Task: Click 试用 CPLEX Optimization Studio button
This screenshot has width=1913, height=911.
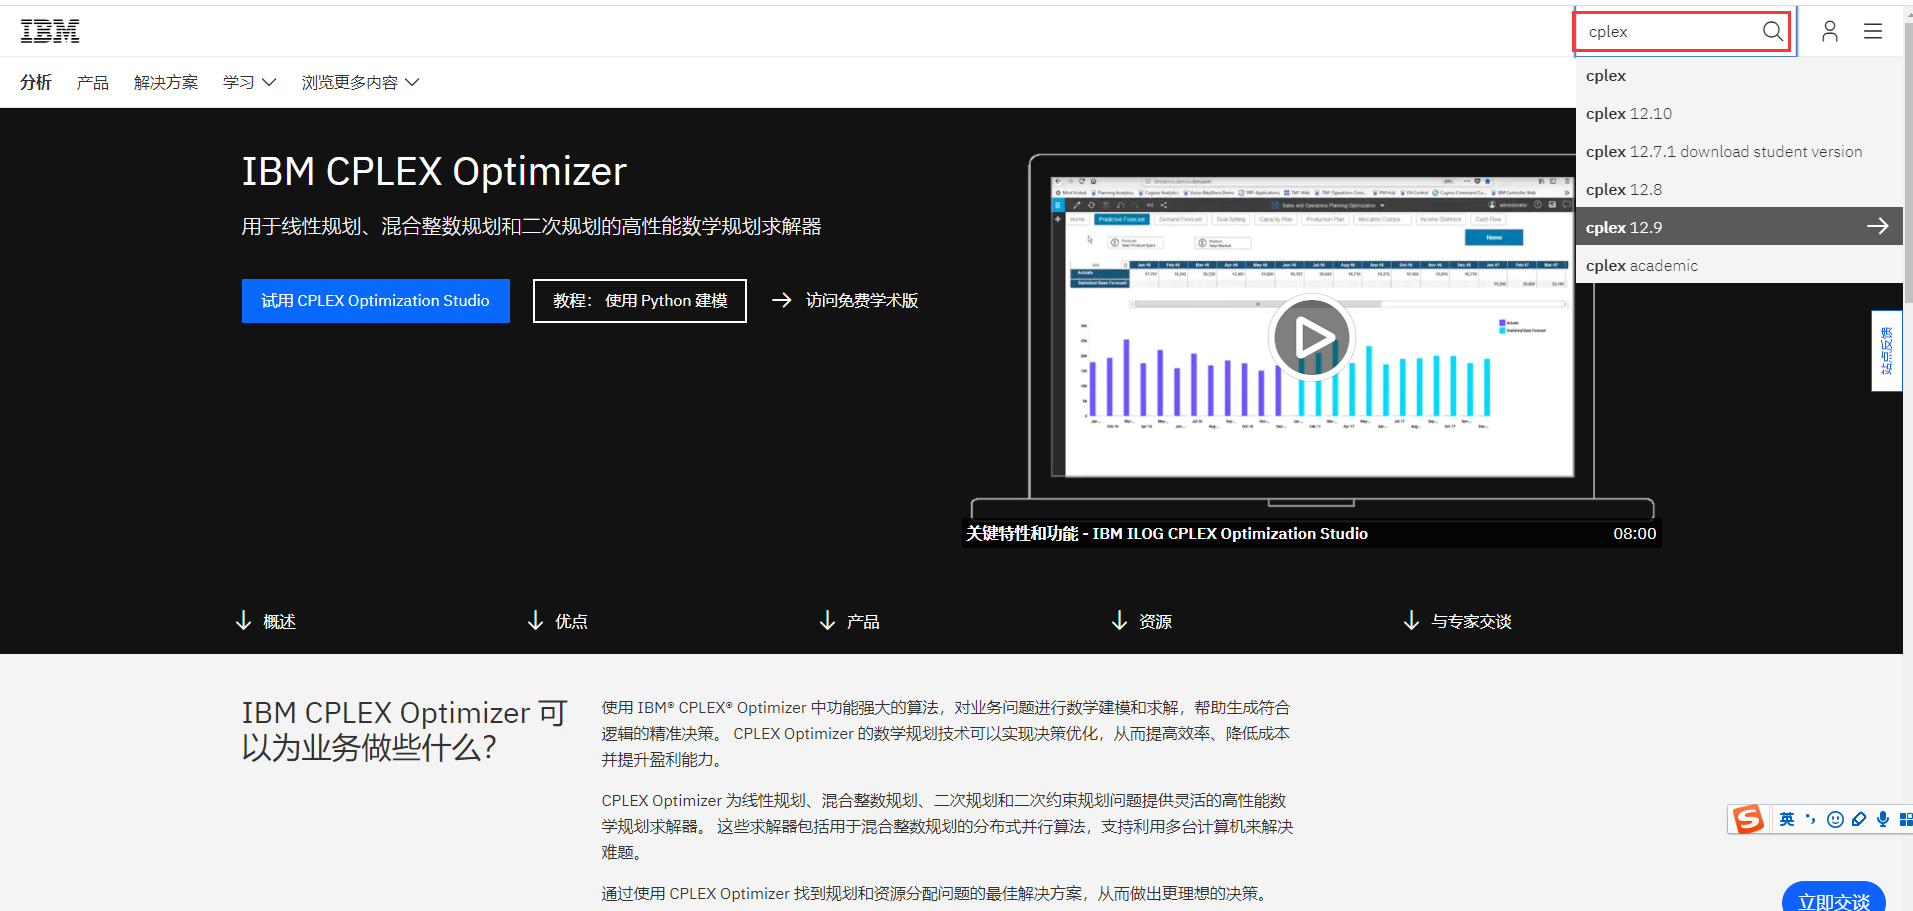Action: click(375, 300)
